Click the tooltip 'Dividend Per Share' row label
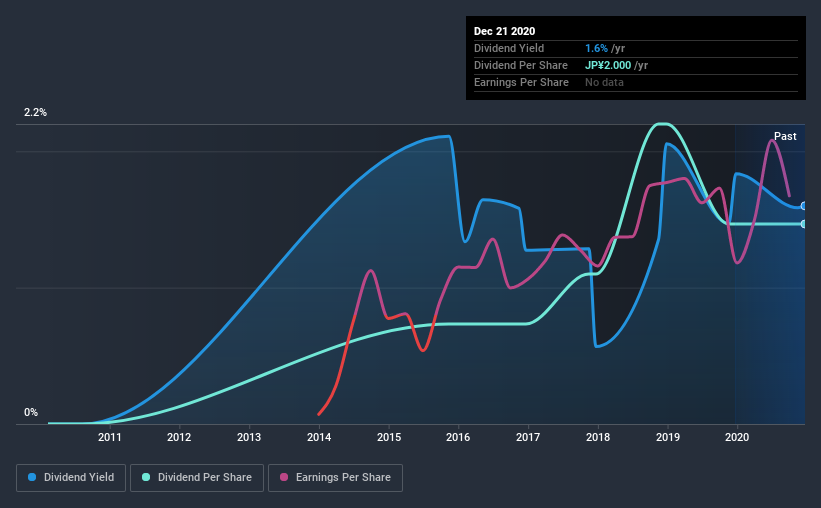This screenshot has height=508, width=821. [520, 65]
